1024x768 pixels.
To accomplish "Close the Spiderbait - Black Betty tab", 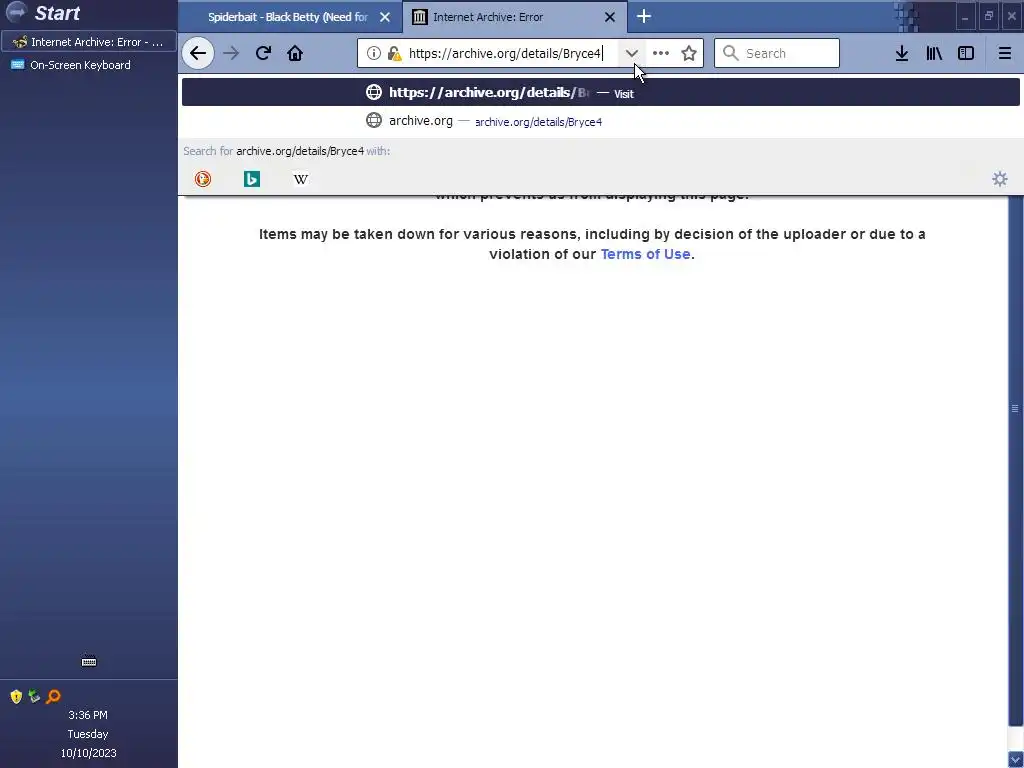I will 385,17.
